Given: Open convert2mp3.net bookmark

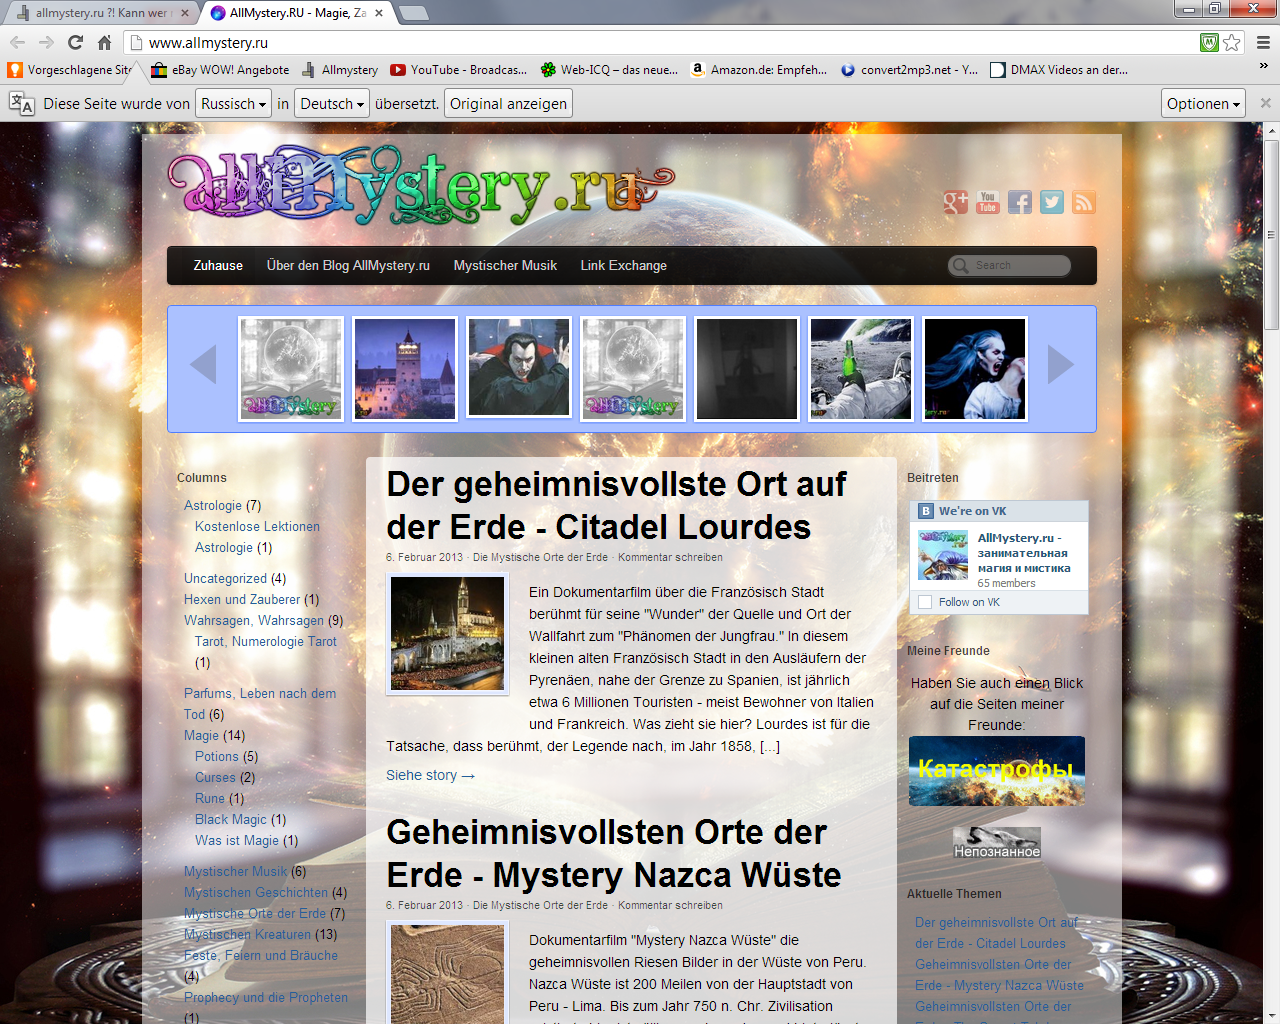Looking at the screenshot, I should click(x=909, y=70).
